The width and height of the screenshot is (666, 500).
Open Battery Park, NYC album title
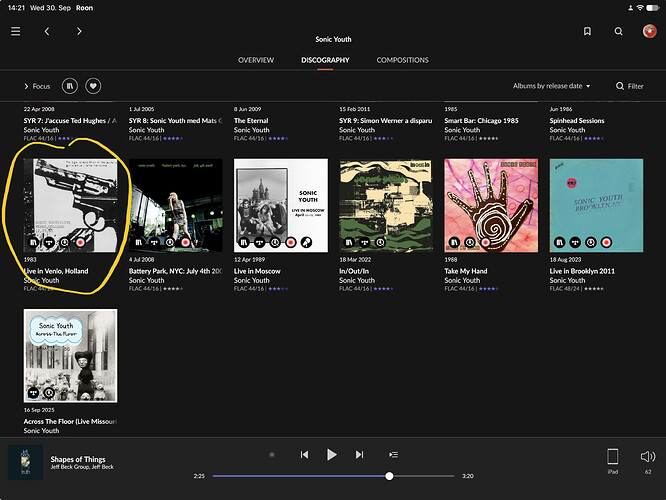point(175,271)
